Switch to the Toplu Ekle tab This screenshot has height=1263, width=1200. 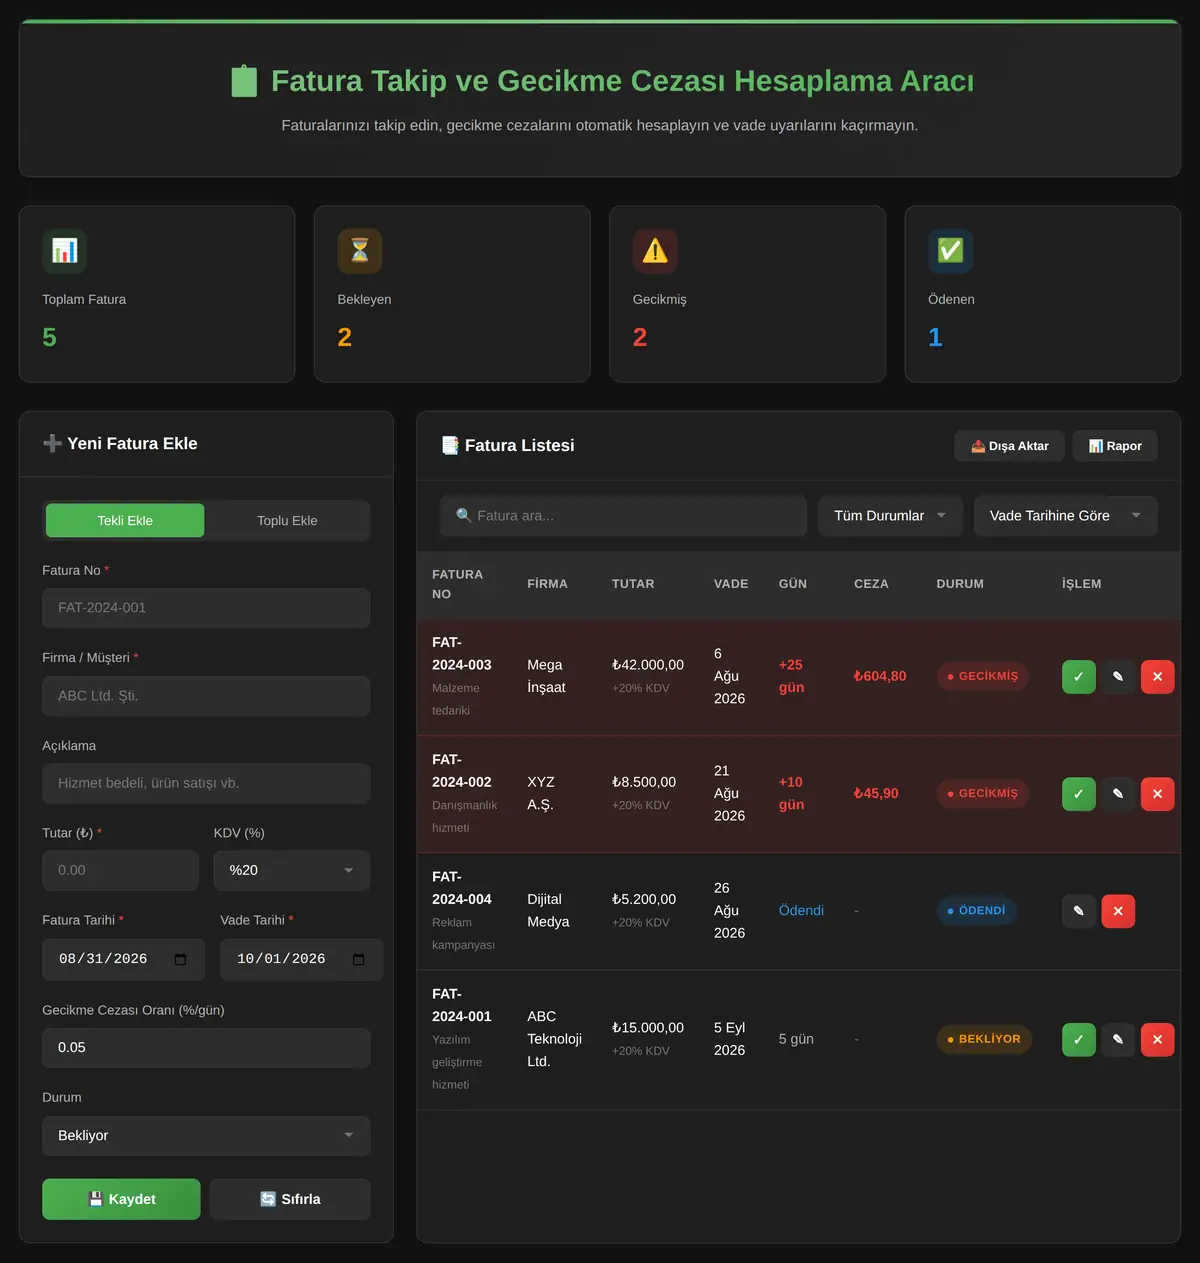(287, 521)
